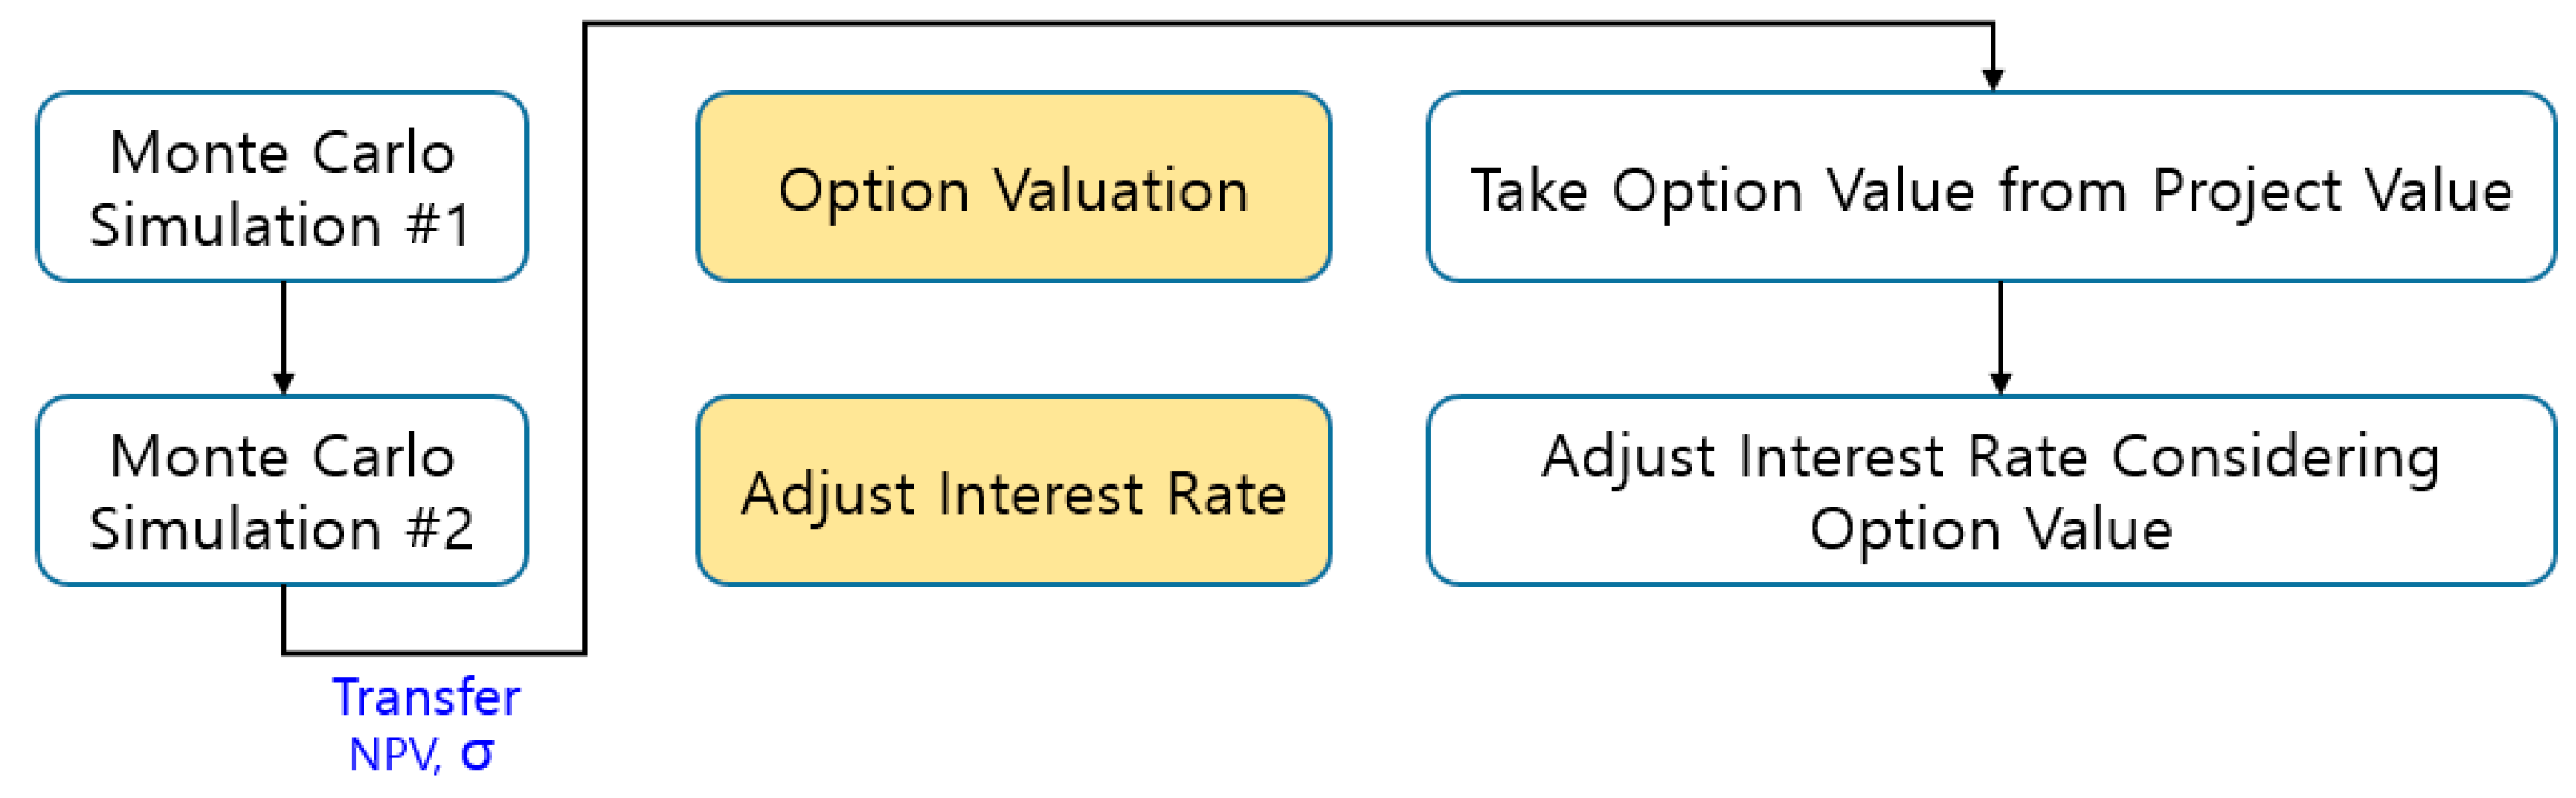
Task: Click the short vertical line exiting Simulation #2 box
Action: click(x=284, y=618)
